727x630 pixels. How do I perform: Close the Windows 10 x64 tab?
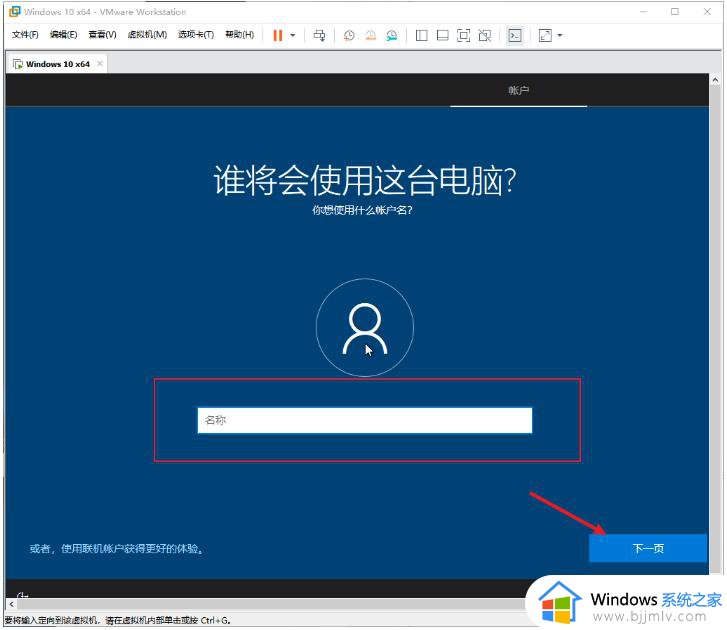pyautogui.click(x=100, y=64)
